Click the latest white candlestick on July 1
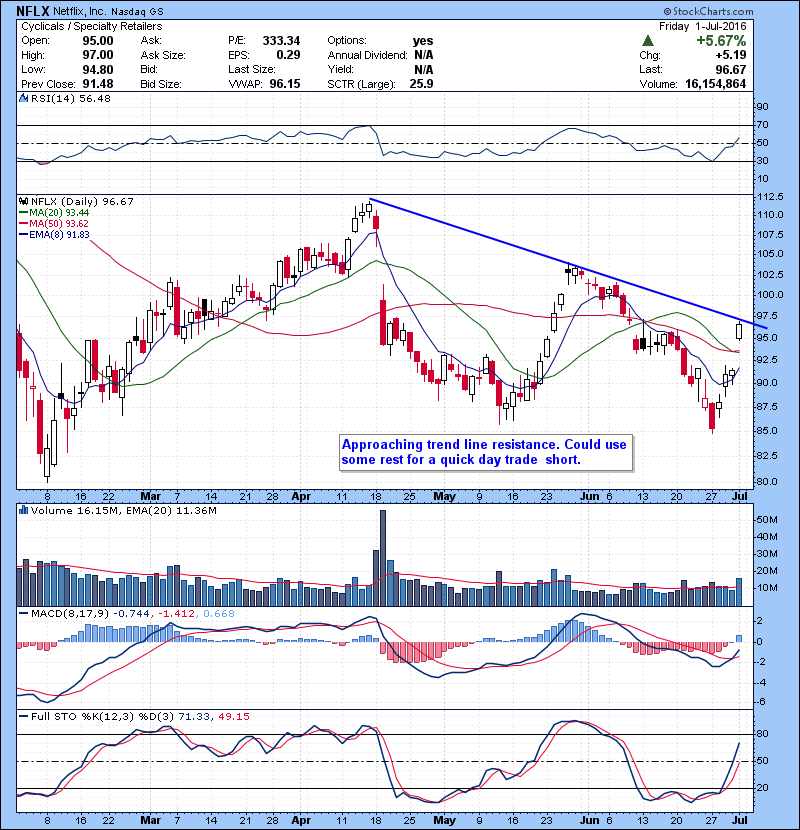The height and width of the screenshot is (830, 800). tap(739, 332)
